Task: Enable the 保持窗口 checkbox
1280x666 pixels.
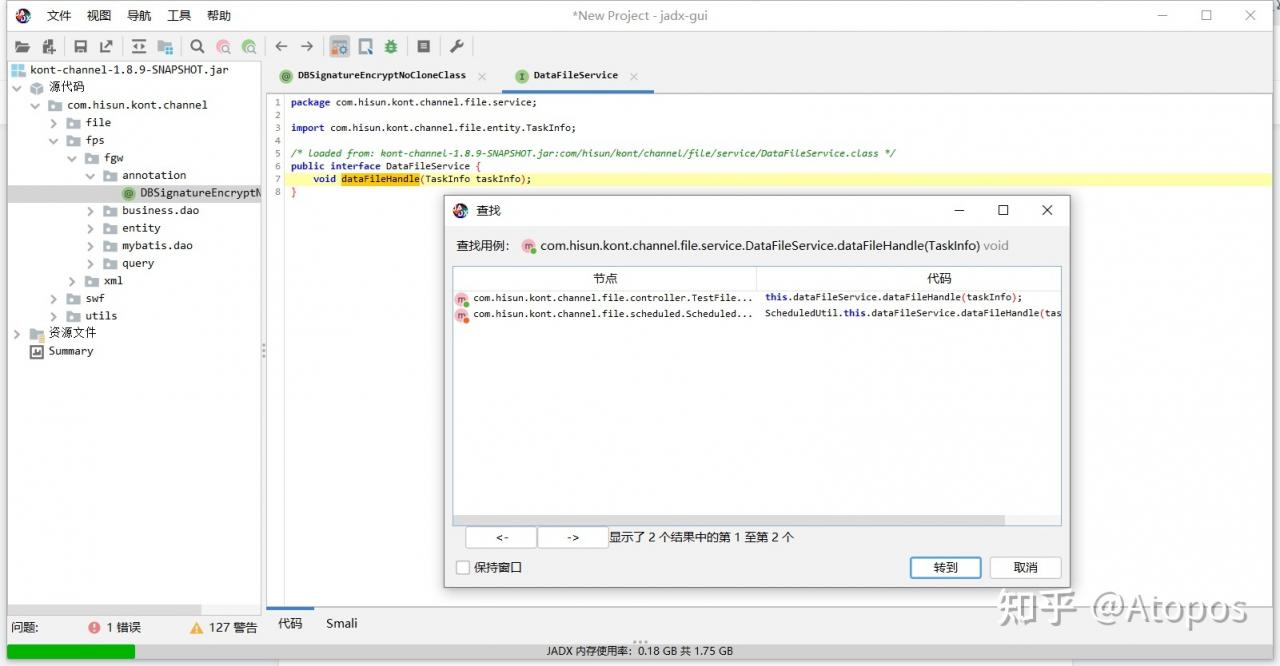Action: click(462, 567)
